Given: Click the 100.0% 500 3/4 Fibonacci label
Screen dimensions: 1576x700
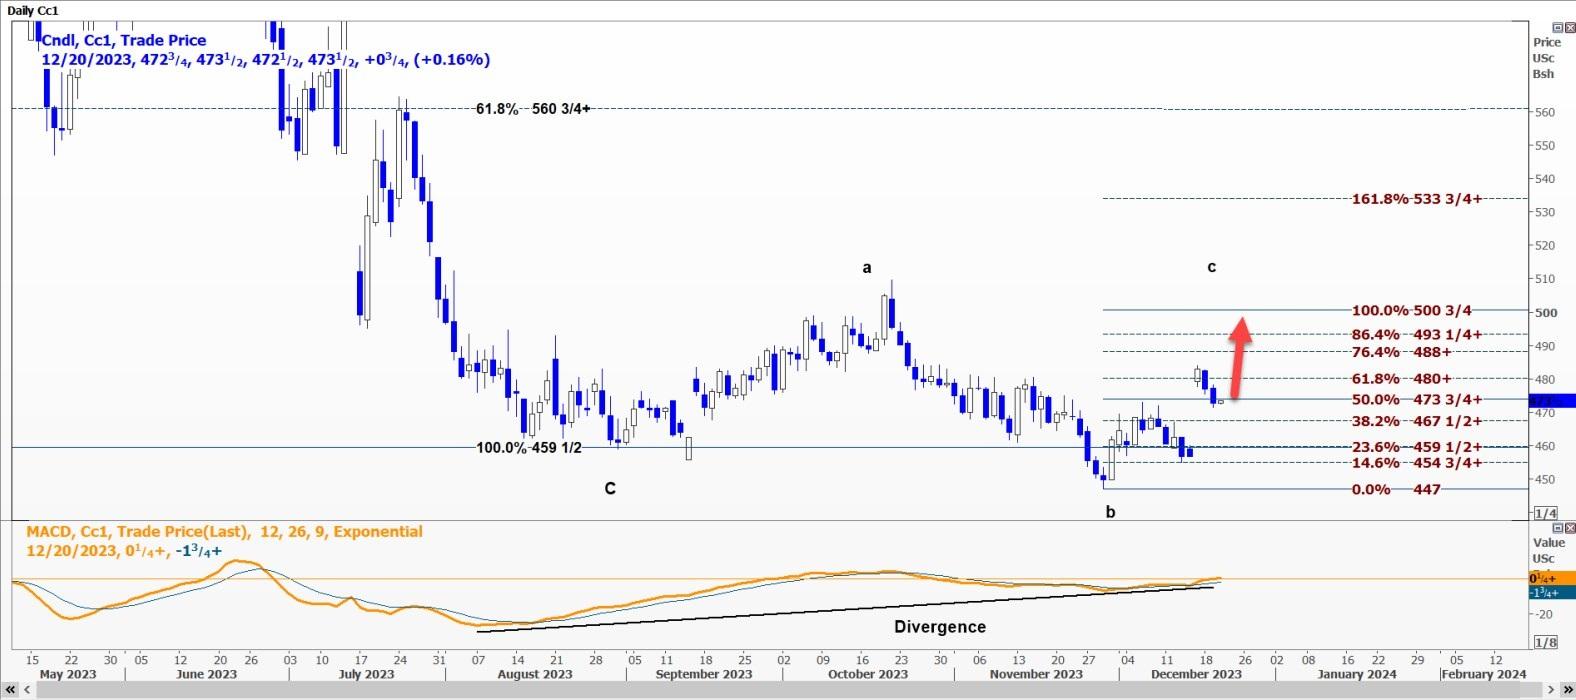Looking at the screenshot, I should 1412,311.
